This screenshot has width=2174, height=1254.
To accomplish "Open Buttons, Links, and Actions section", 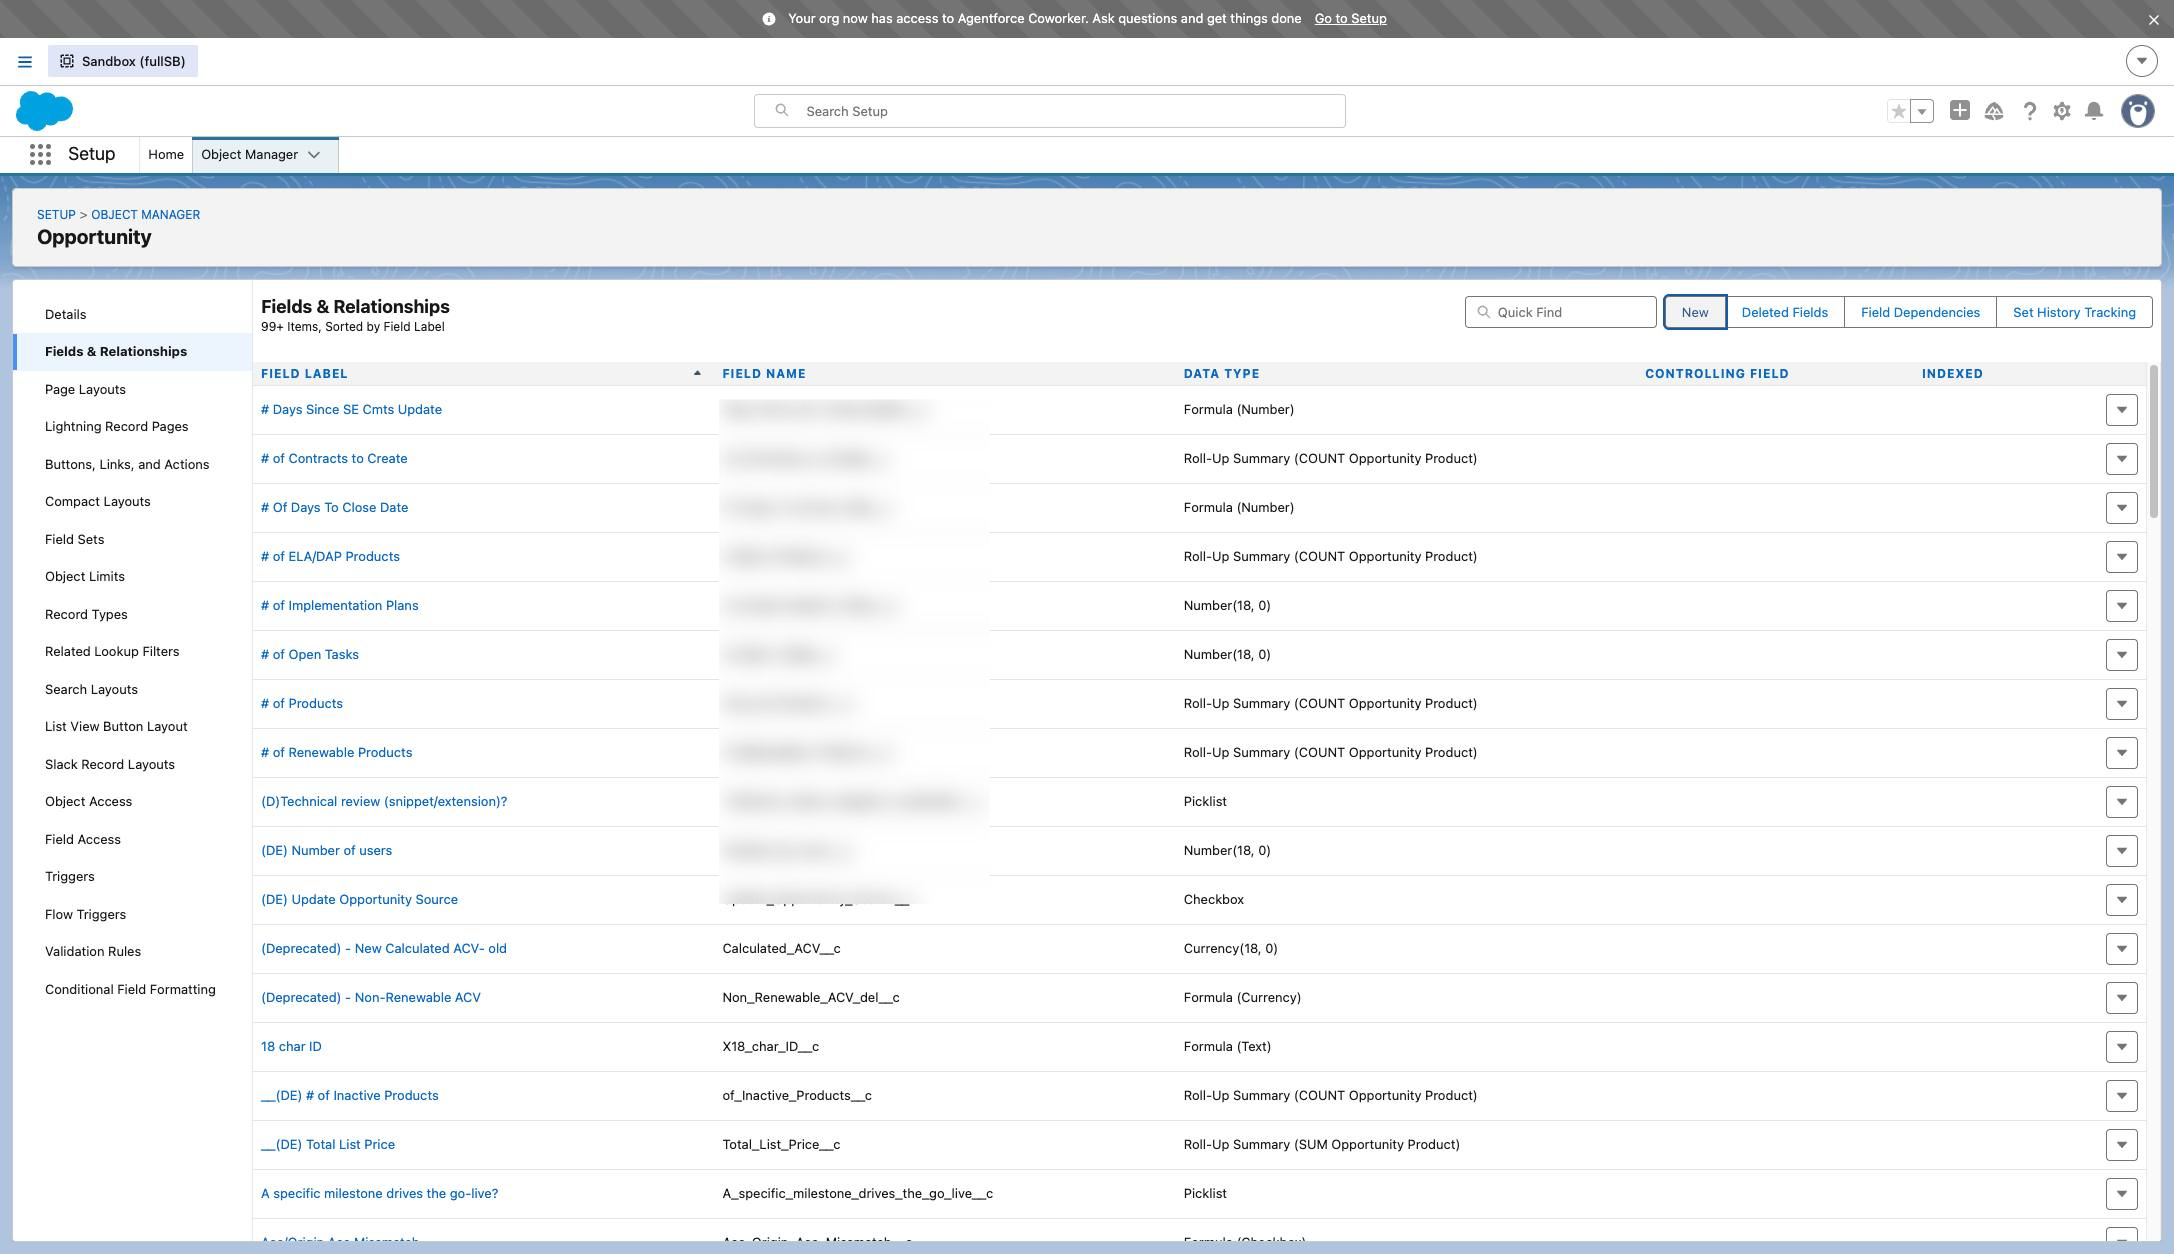I will point(127,464).
